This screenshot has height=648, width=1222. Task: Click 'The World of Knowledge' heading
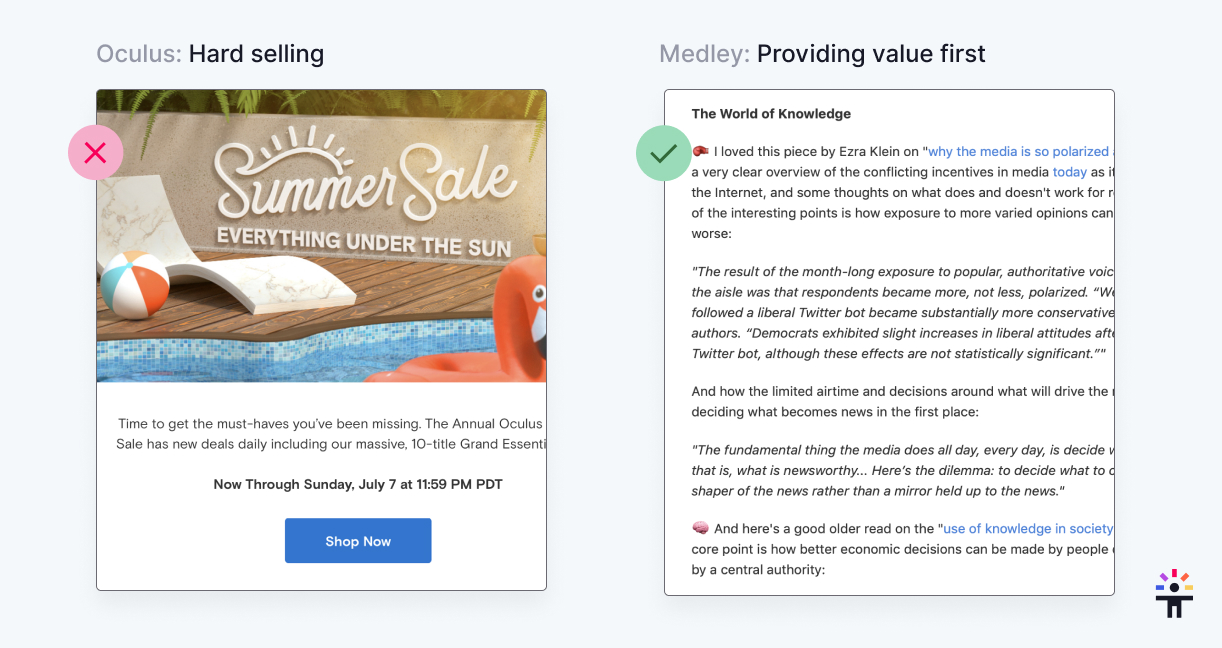[x=771, y=114]
